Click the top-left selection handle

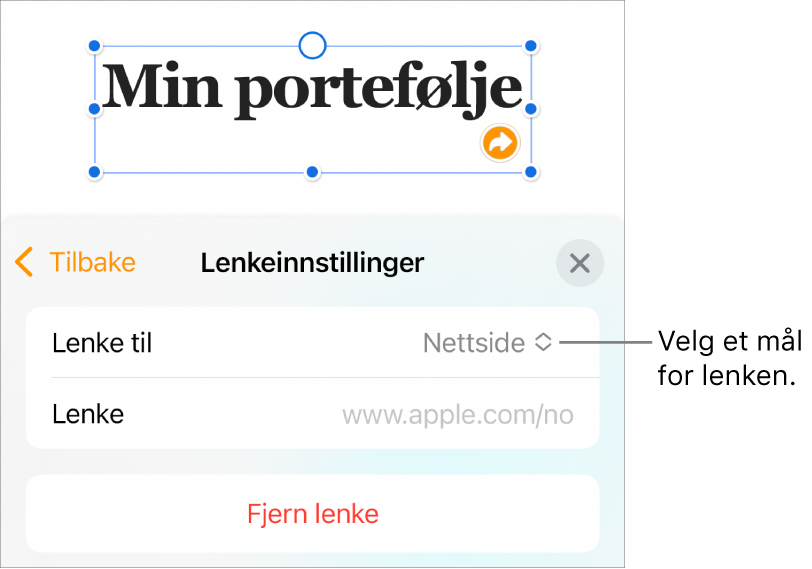pyautogui.click(x=95, y=46)
